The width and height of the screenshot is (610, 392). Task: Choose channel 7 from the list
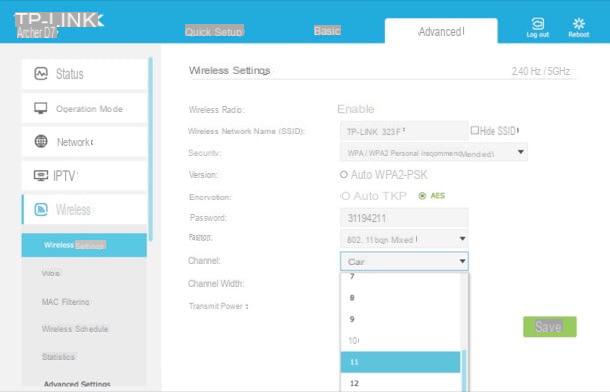(x=400, y=277)
